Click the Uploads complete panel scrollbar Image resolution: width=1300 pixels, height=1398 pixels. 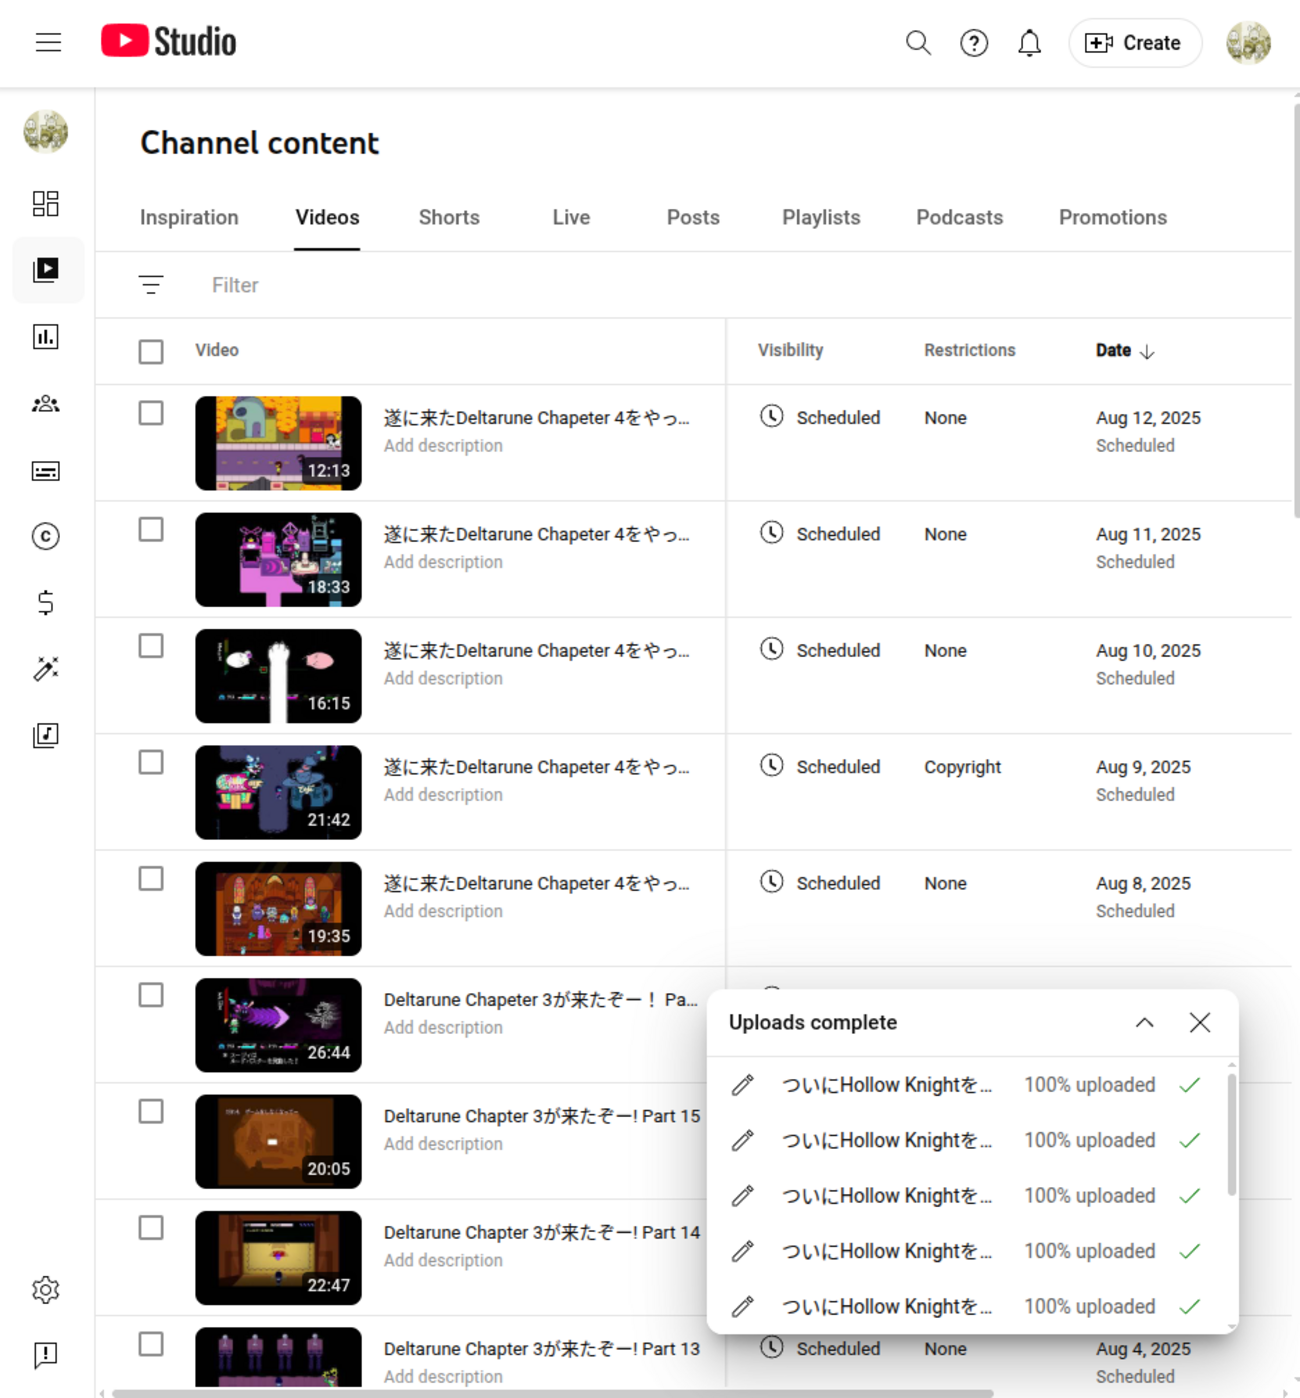click(1231, 1135)
